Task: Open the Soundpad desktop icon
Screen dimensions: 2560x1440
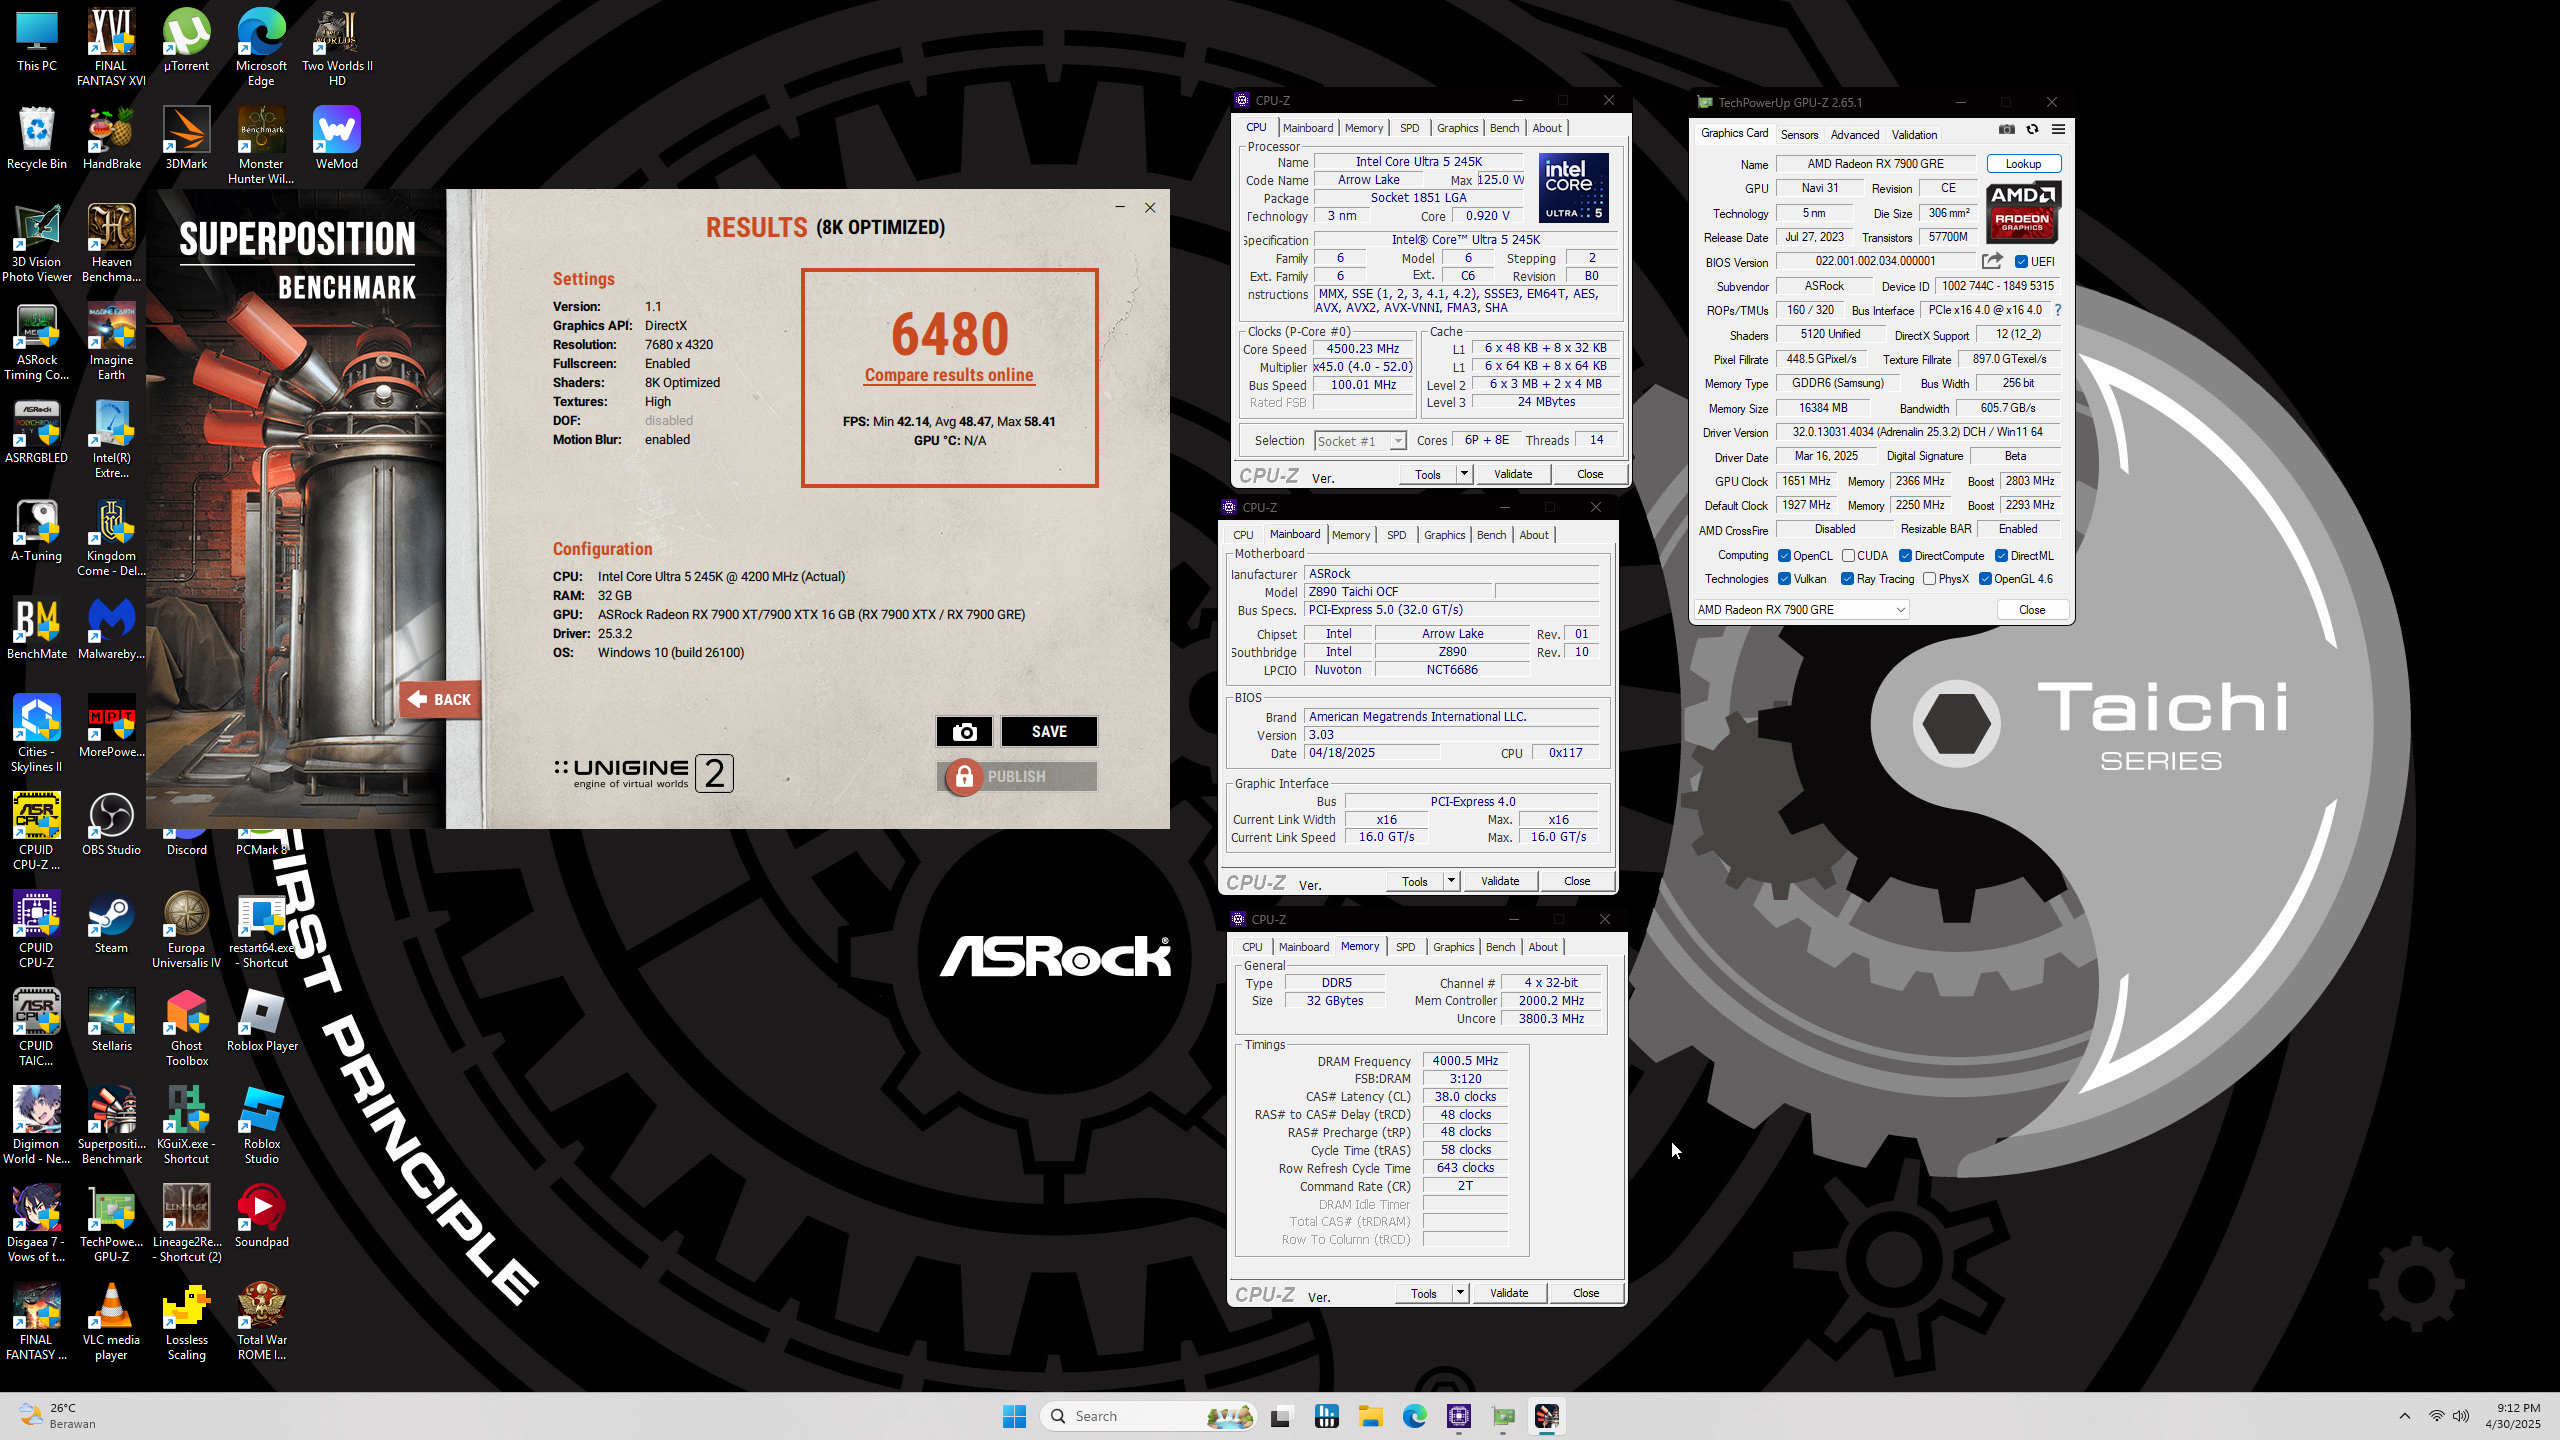Action: coord(261,1217)
